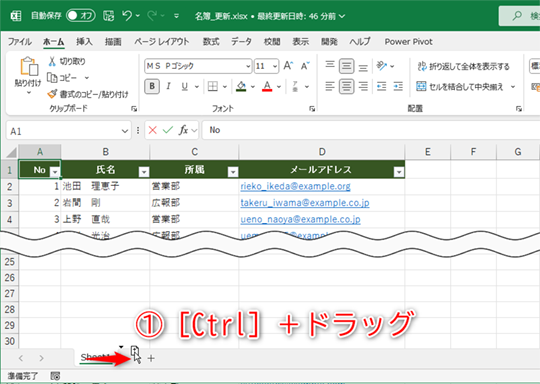
Task: Open the font color dropdown arrow
Action: pyautogui.click(x=279, y=86)
